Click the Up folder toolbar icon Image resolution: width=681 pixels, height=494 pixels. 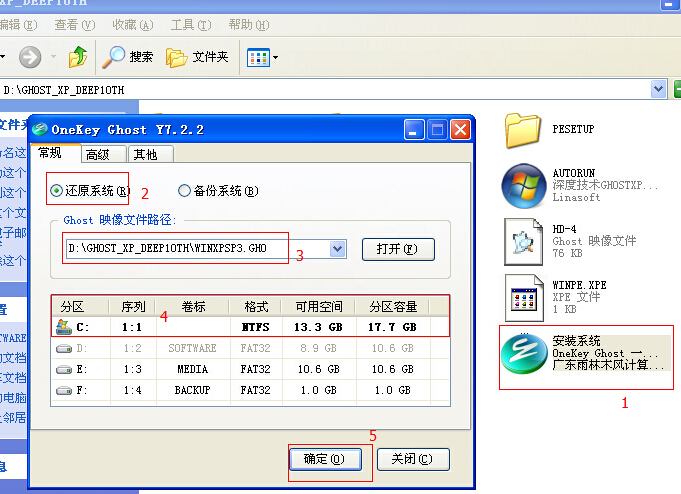click(x=77, y=57)
